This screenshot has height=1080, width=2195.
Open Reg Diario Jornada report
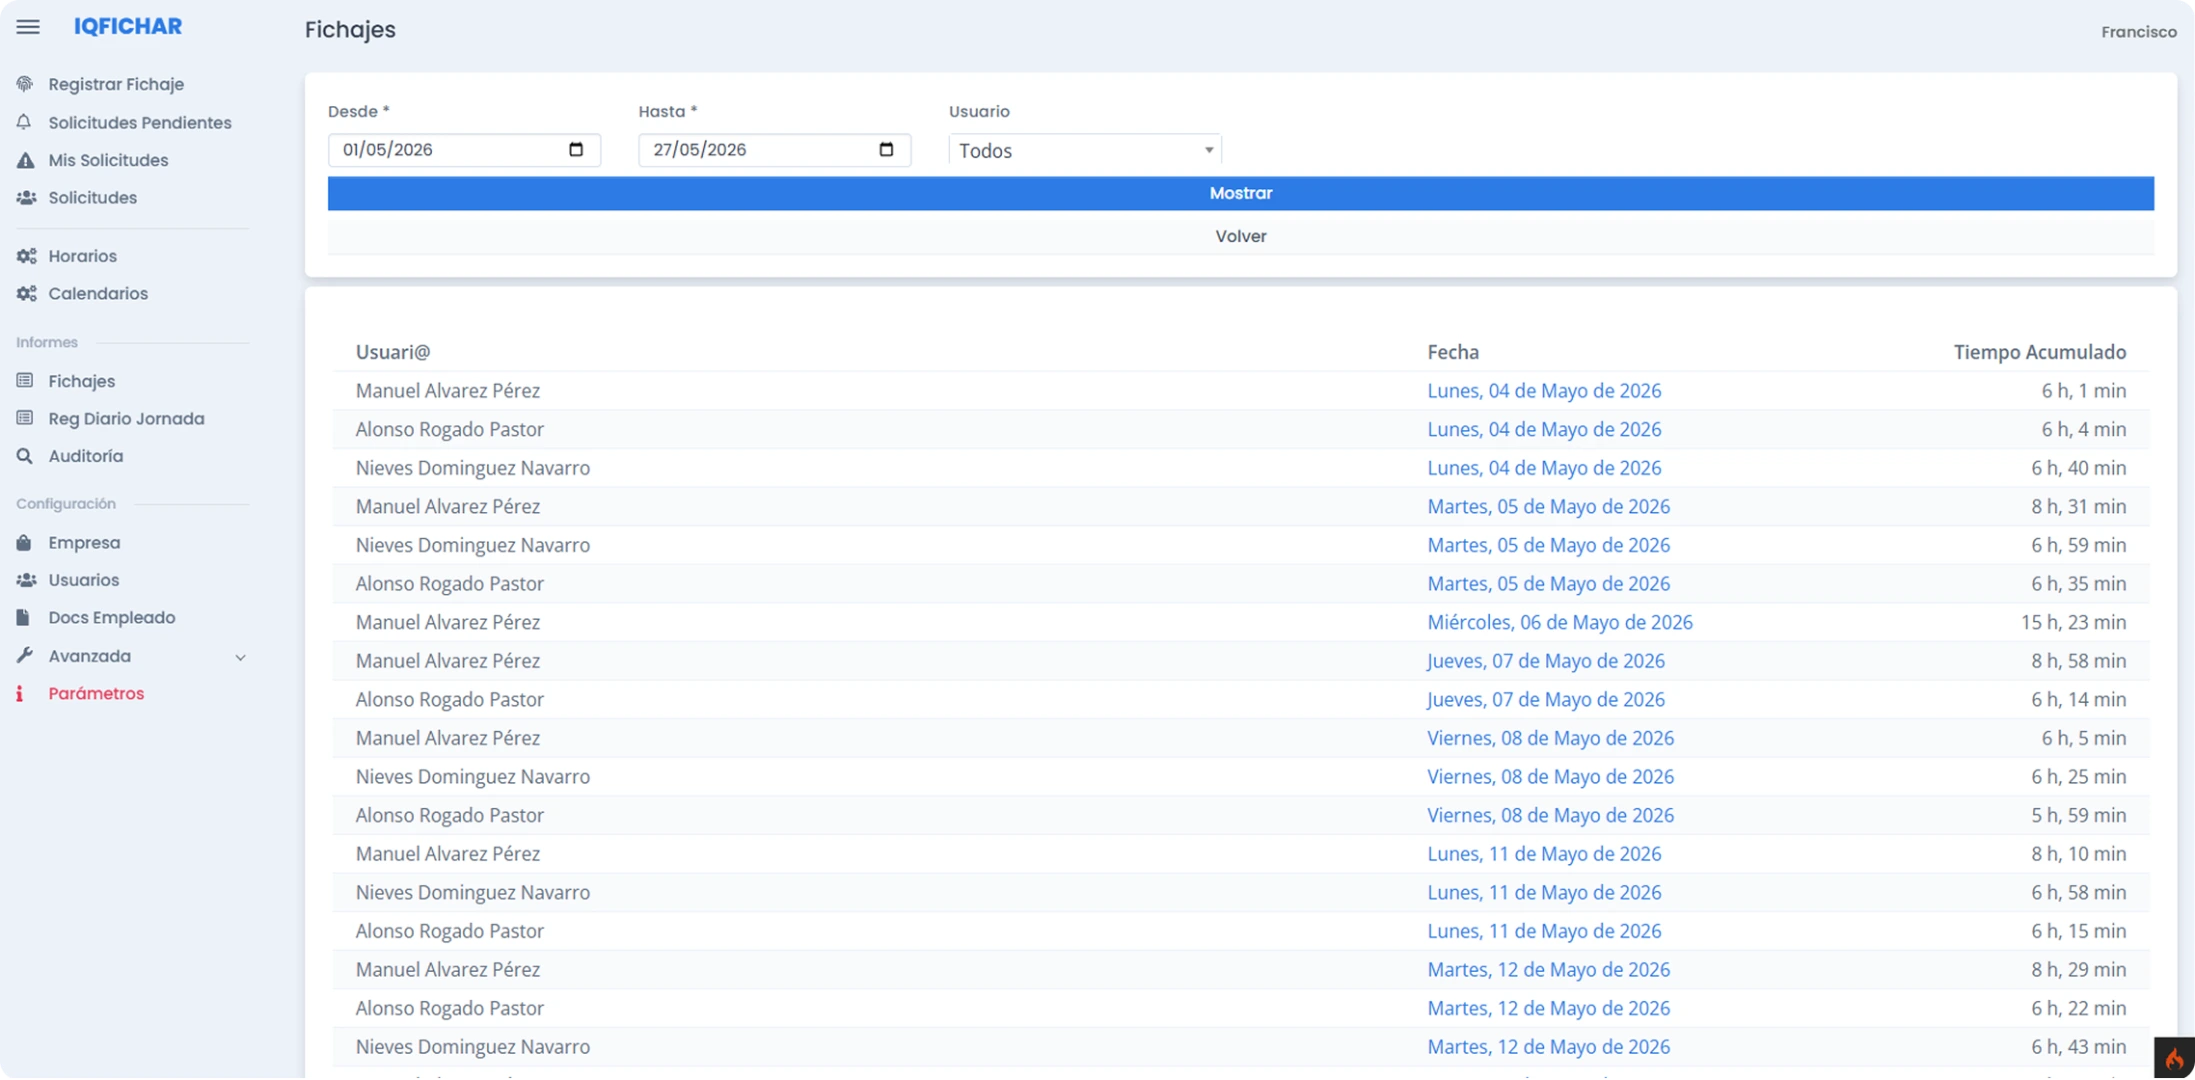click(126, 419)
